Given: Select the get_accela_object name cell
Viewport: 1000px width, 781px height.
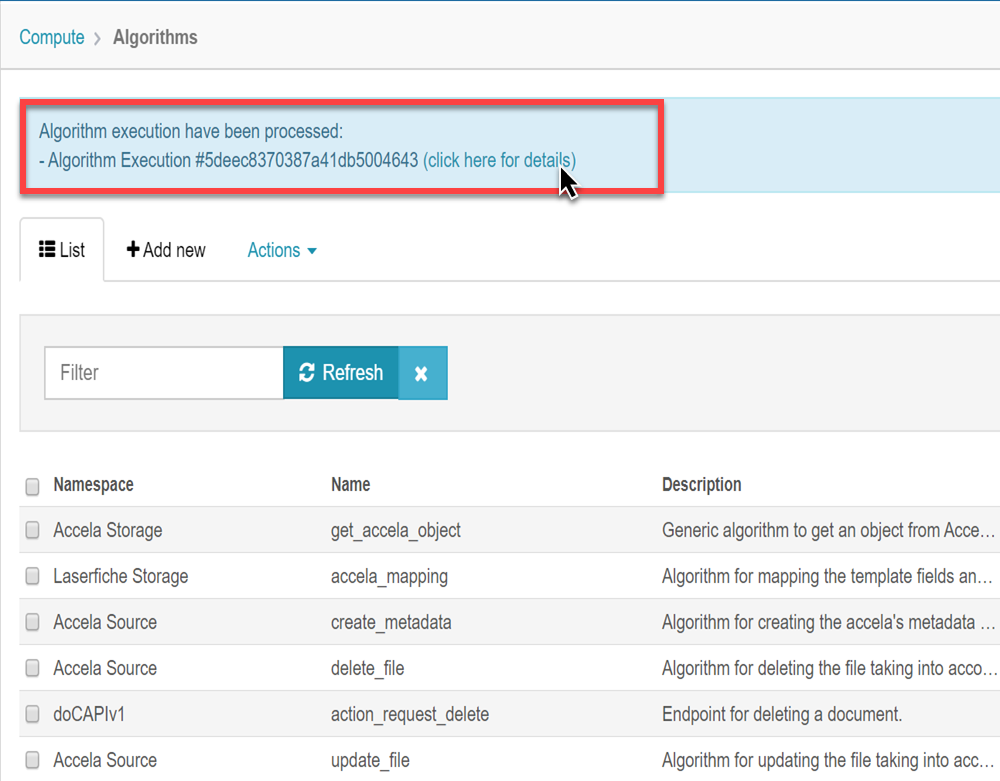Looking at the screenshot, I should click(395, 530).
